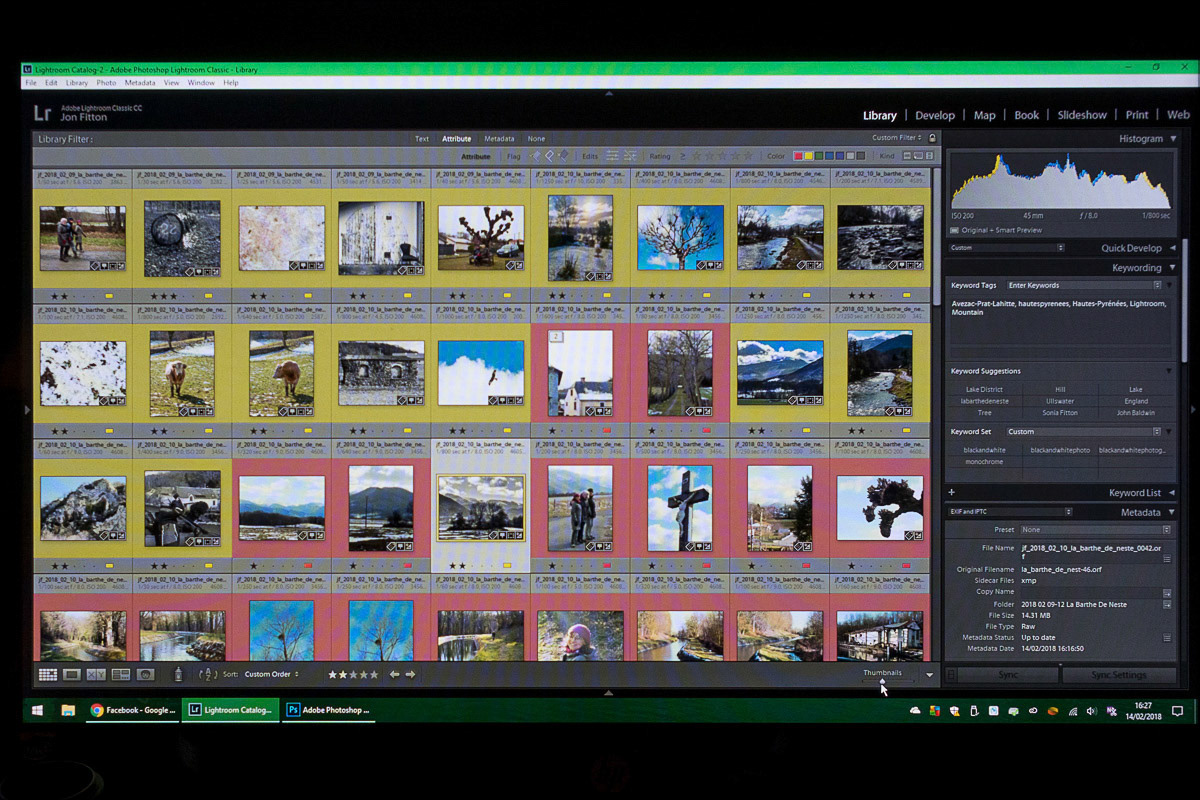Viewport: 1200px width, 800px height.
Task: Add keyword with plus icon in Keyword List
Action: [951, 493]
